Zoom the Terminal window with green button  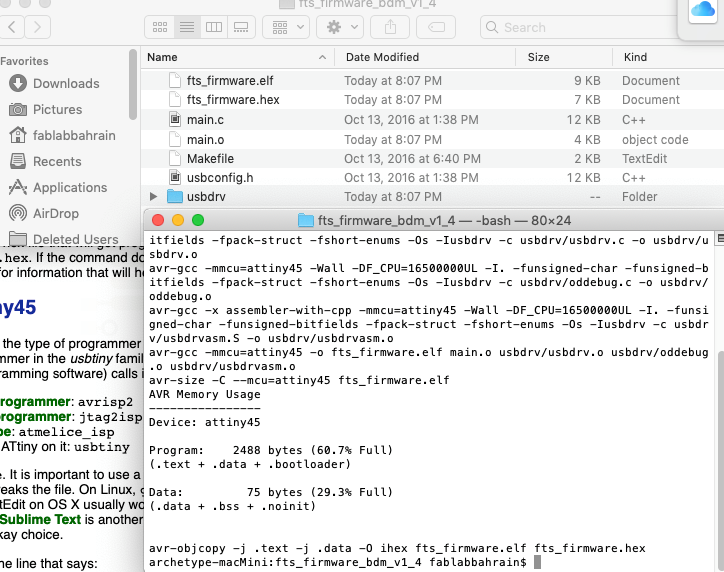[198, 220]
